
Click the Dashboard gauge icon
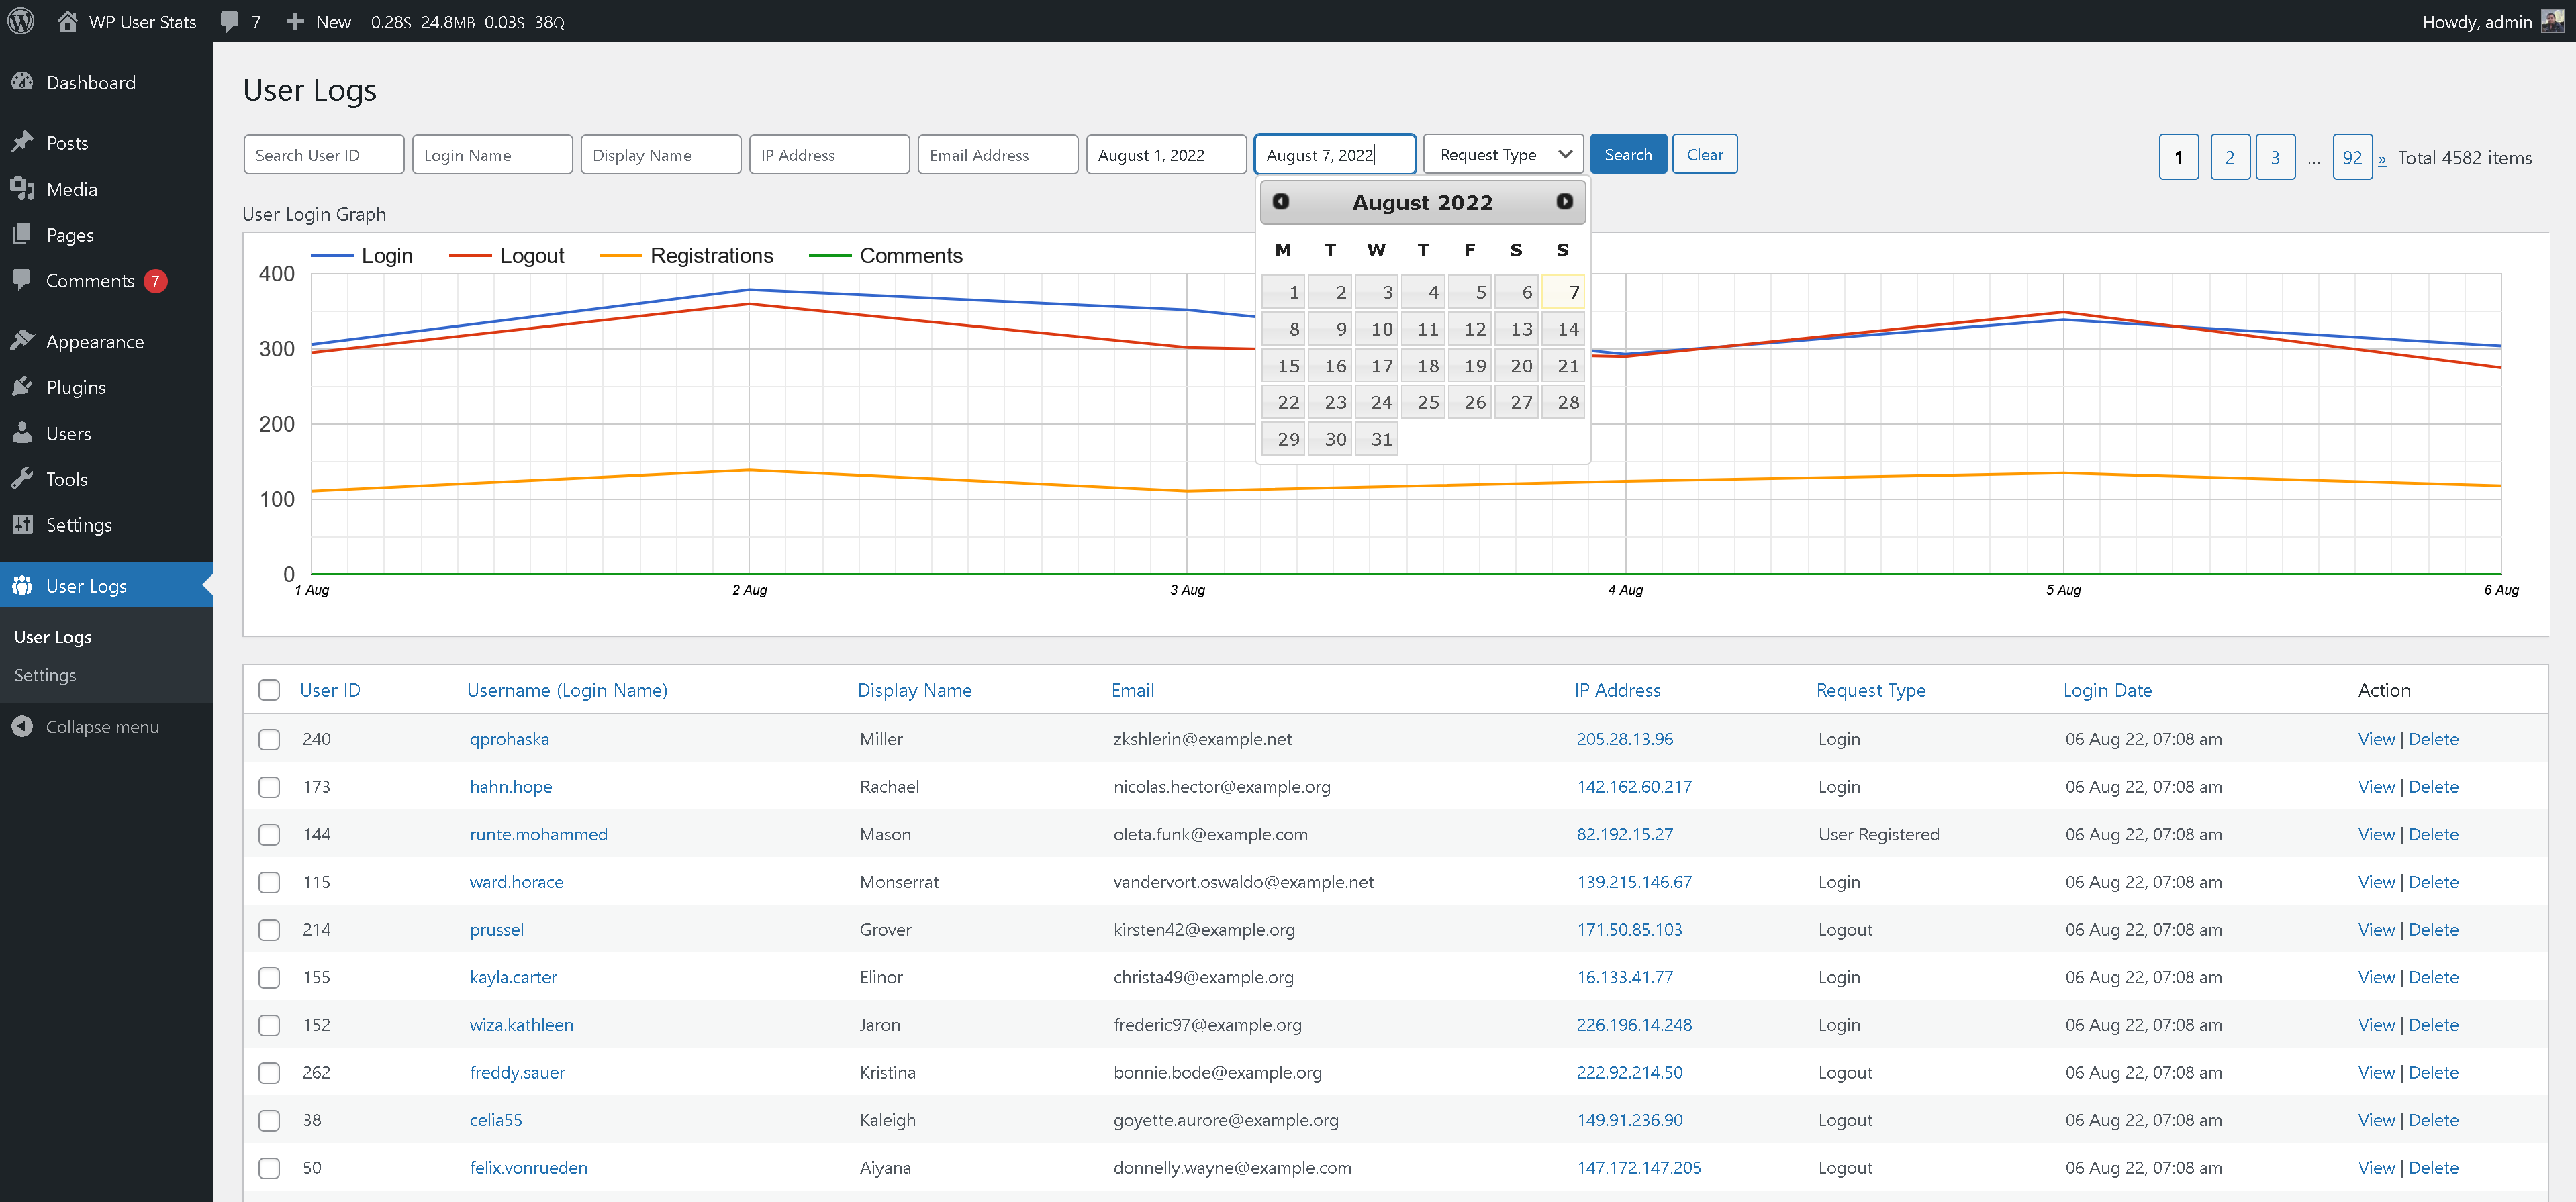pyautogui.click(x=22, y=83)
